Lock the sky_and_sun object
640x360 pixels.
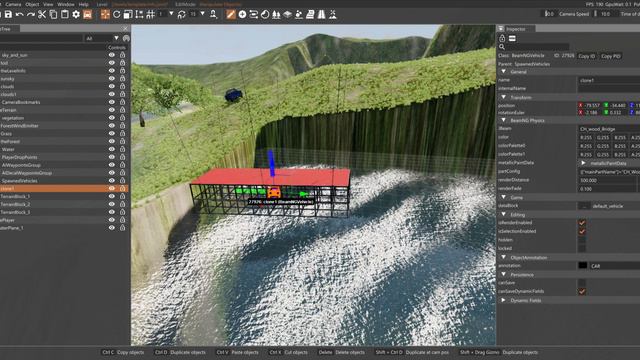point(122,55)
